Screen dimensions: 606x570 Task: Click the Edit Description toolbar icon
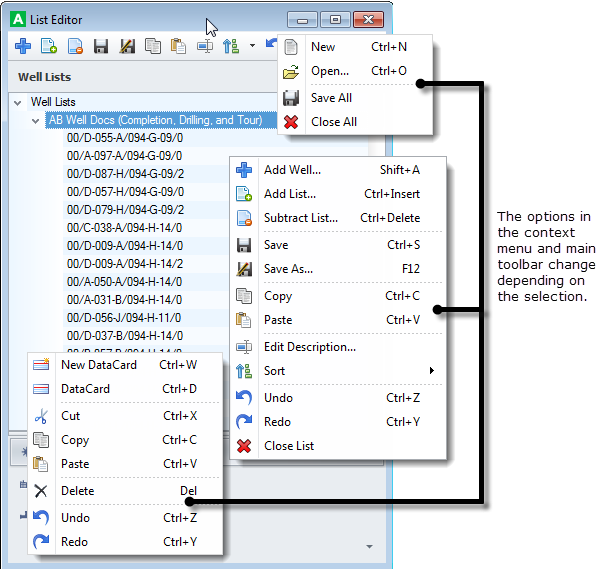pos(205,46)
